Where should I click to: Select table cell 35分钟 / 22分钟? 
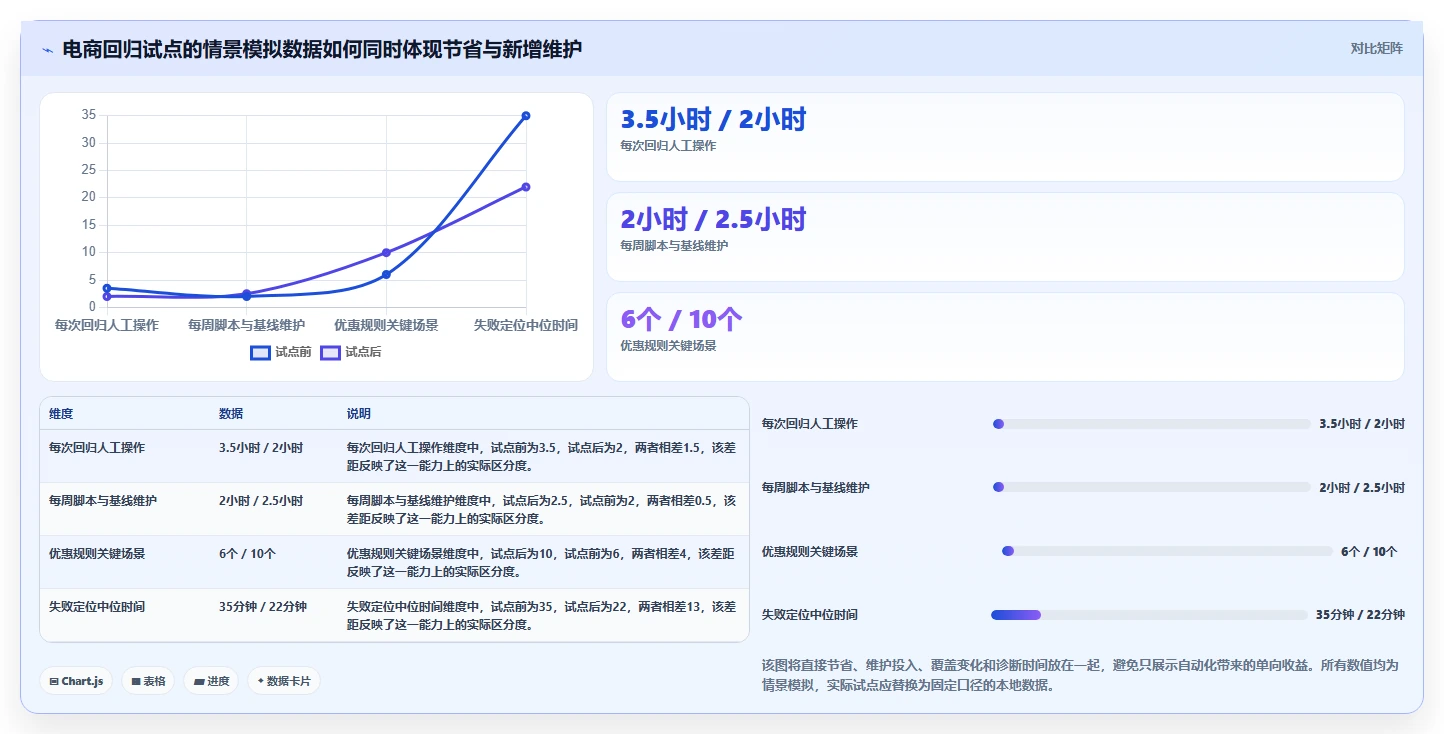(263, 607)
